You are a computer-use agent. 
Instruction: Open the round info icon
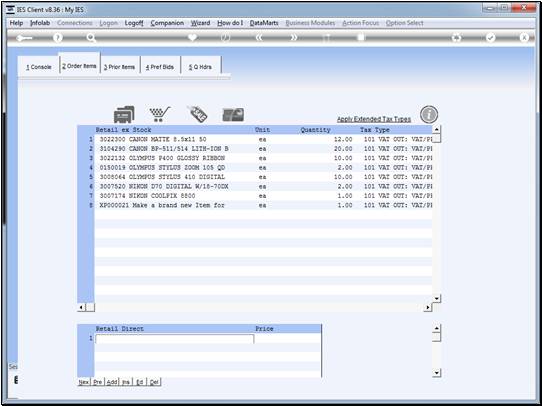click(429, 115)
